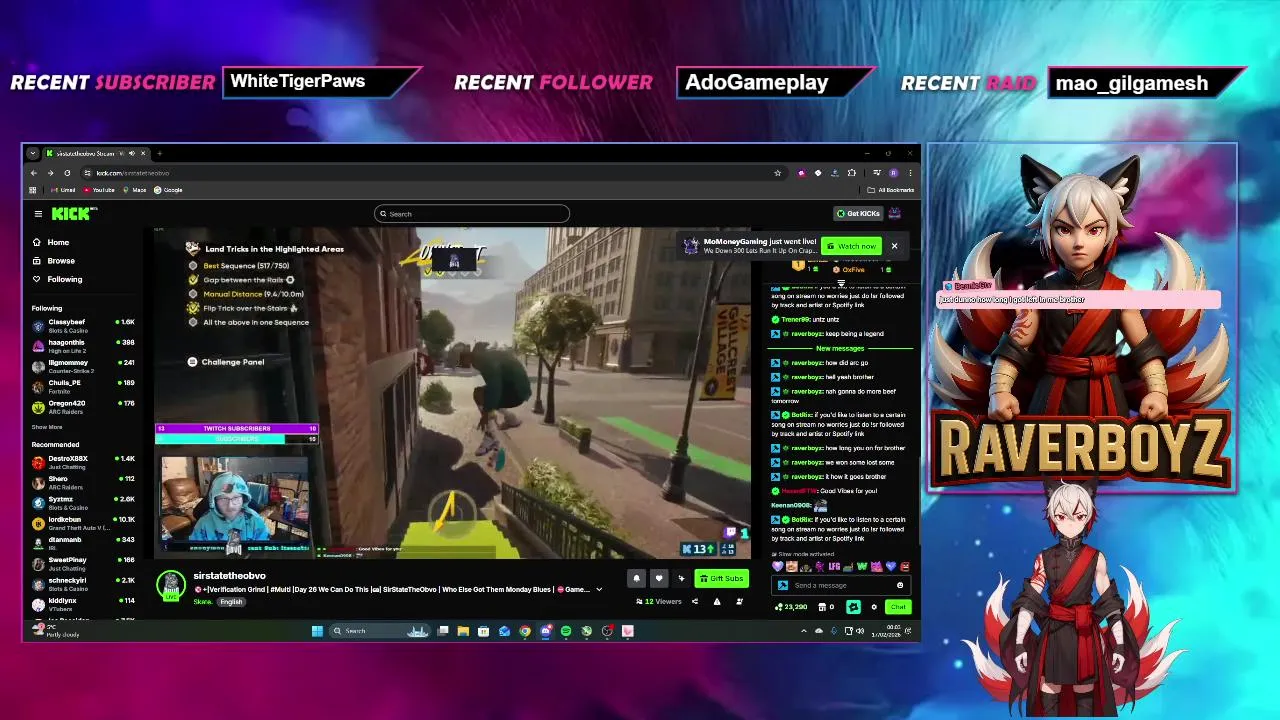Open the Gmail bookmark
This screenshot has width=1280, height=720.
point(63,190)
